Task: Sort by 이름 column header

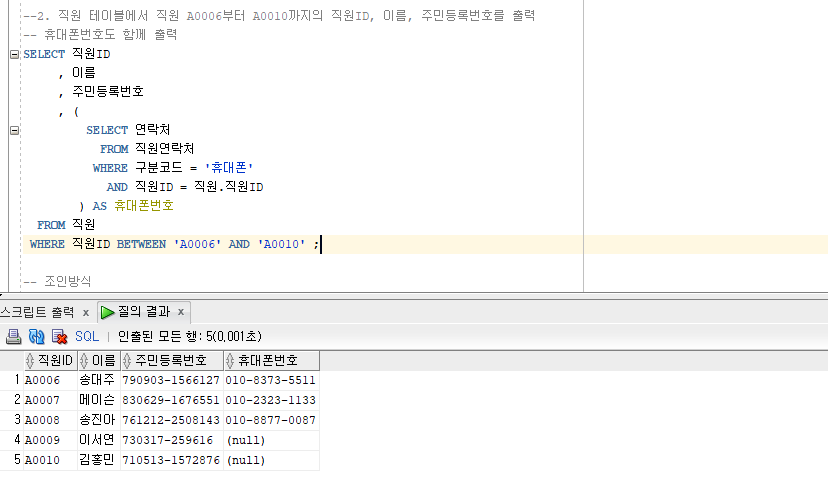Action: 99,360
